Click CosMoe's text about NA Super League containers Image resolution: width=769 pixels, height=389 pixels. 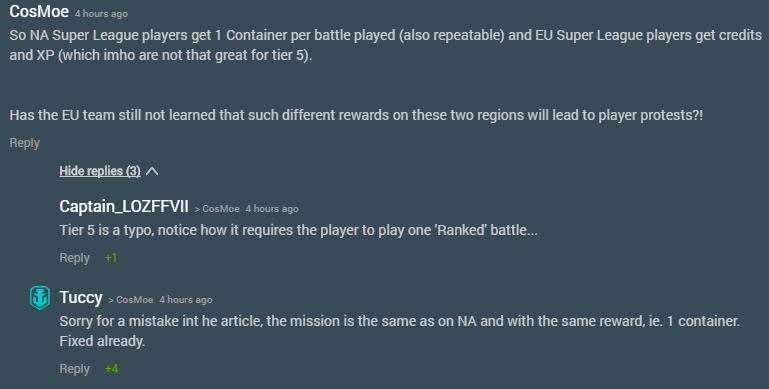pyautogui.click(x=385, y=45)
